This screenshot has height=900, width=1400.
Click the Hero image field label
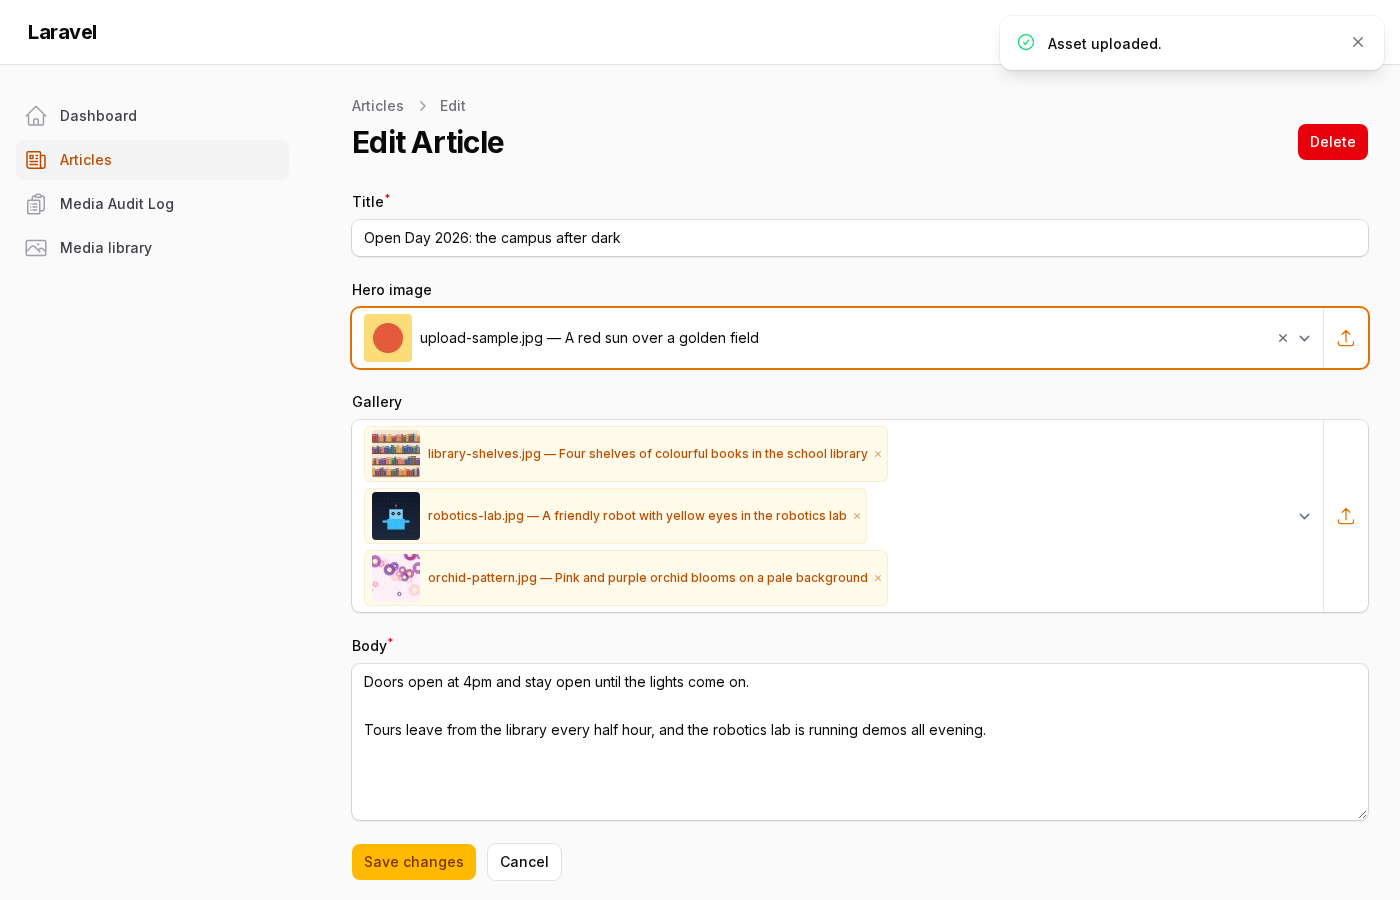(392, 290)
